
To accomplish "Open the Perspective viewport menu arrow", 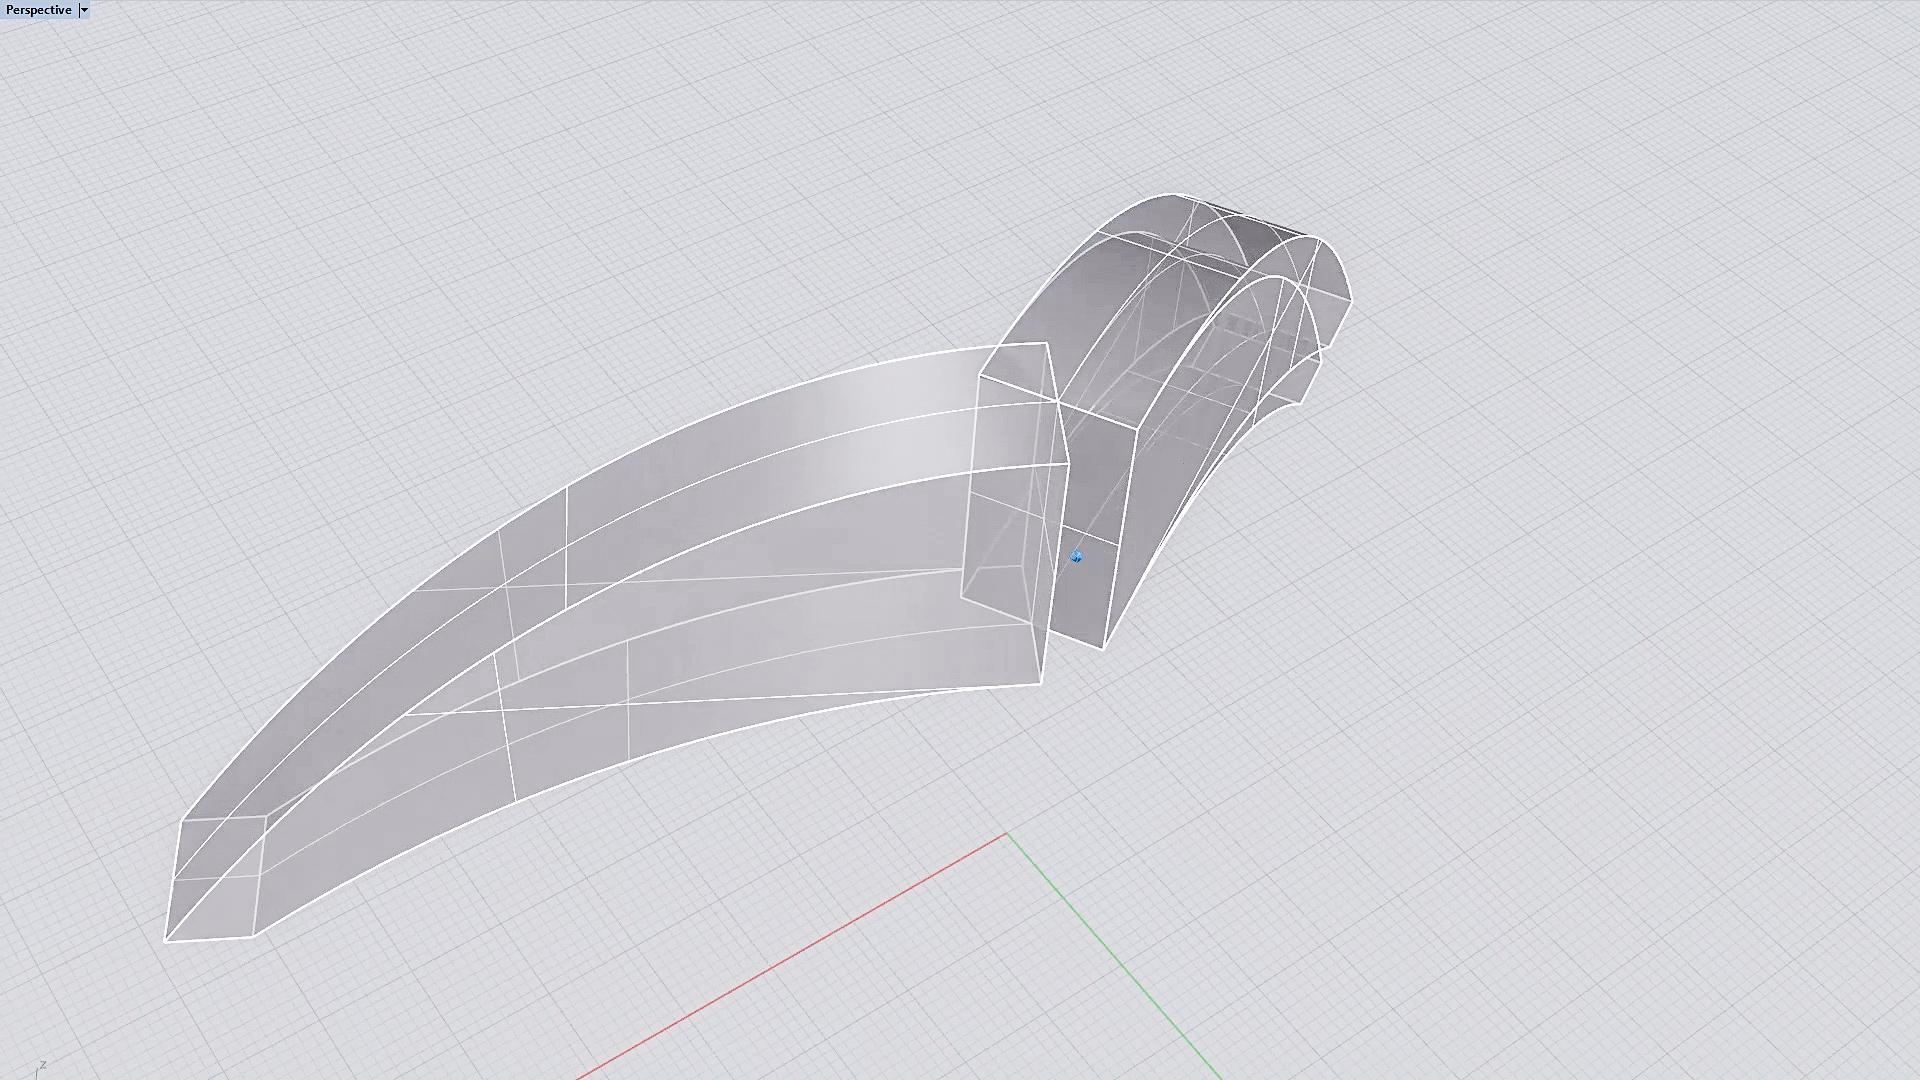I will point(84,10).
